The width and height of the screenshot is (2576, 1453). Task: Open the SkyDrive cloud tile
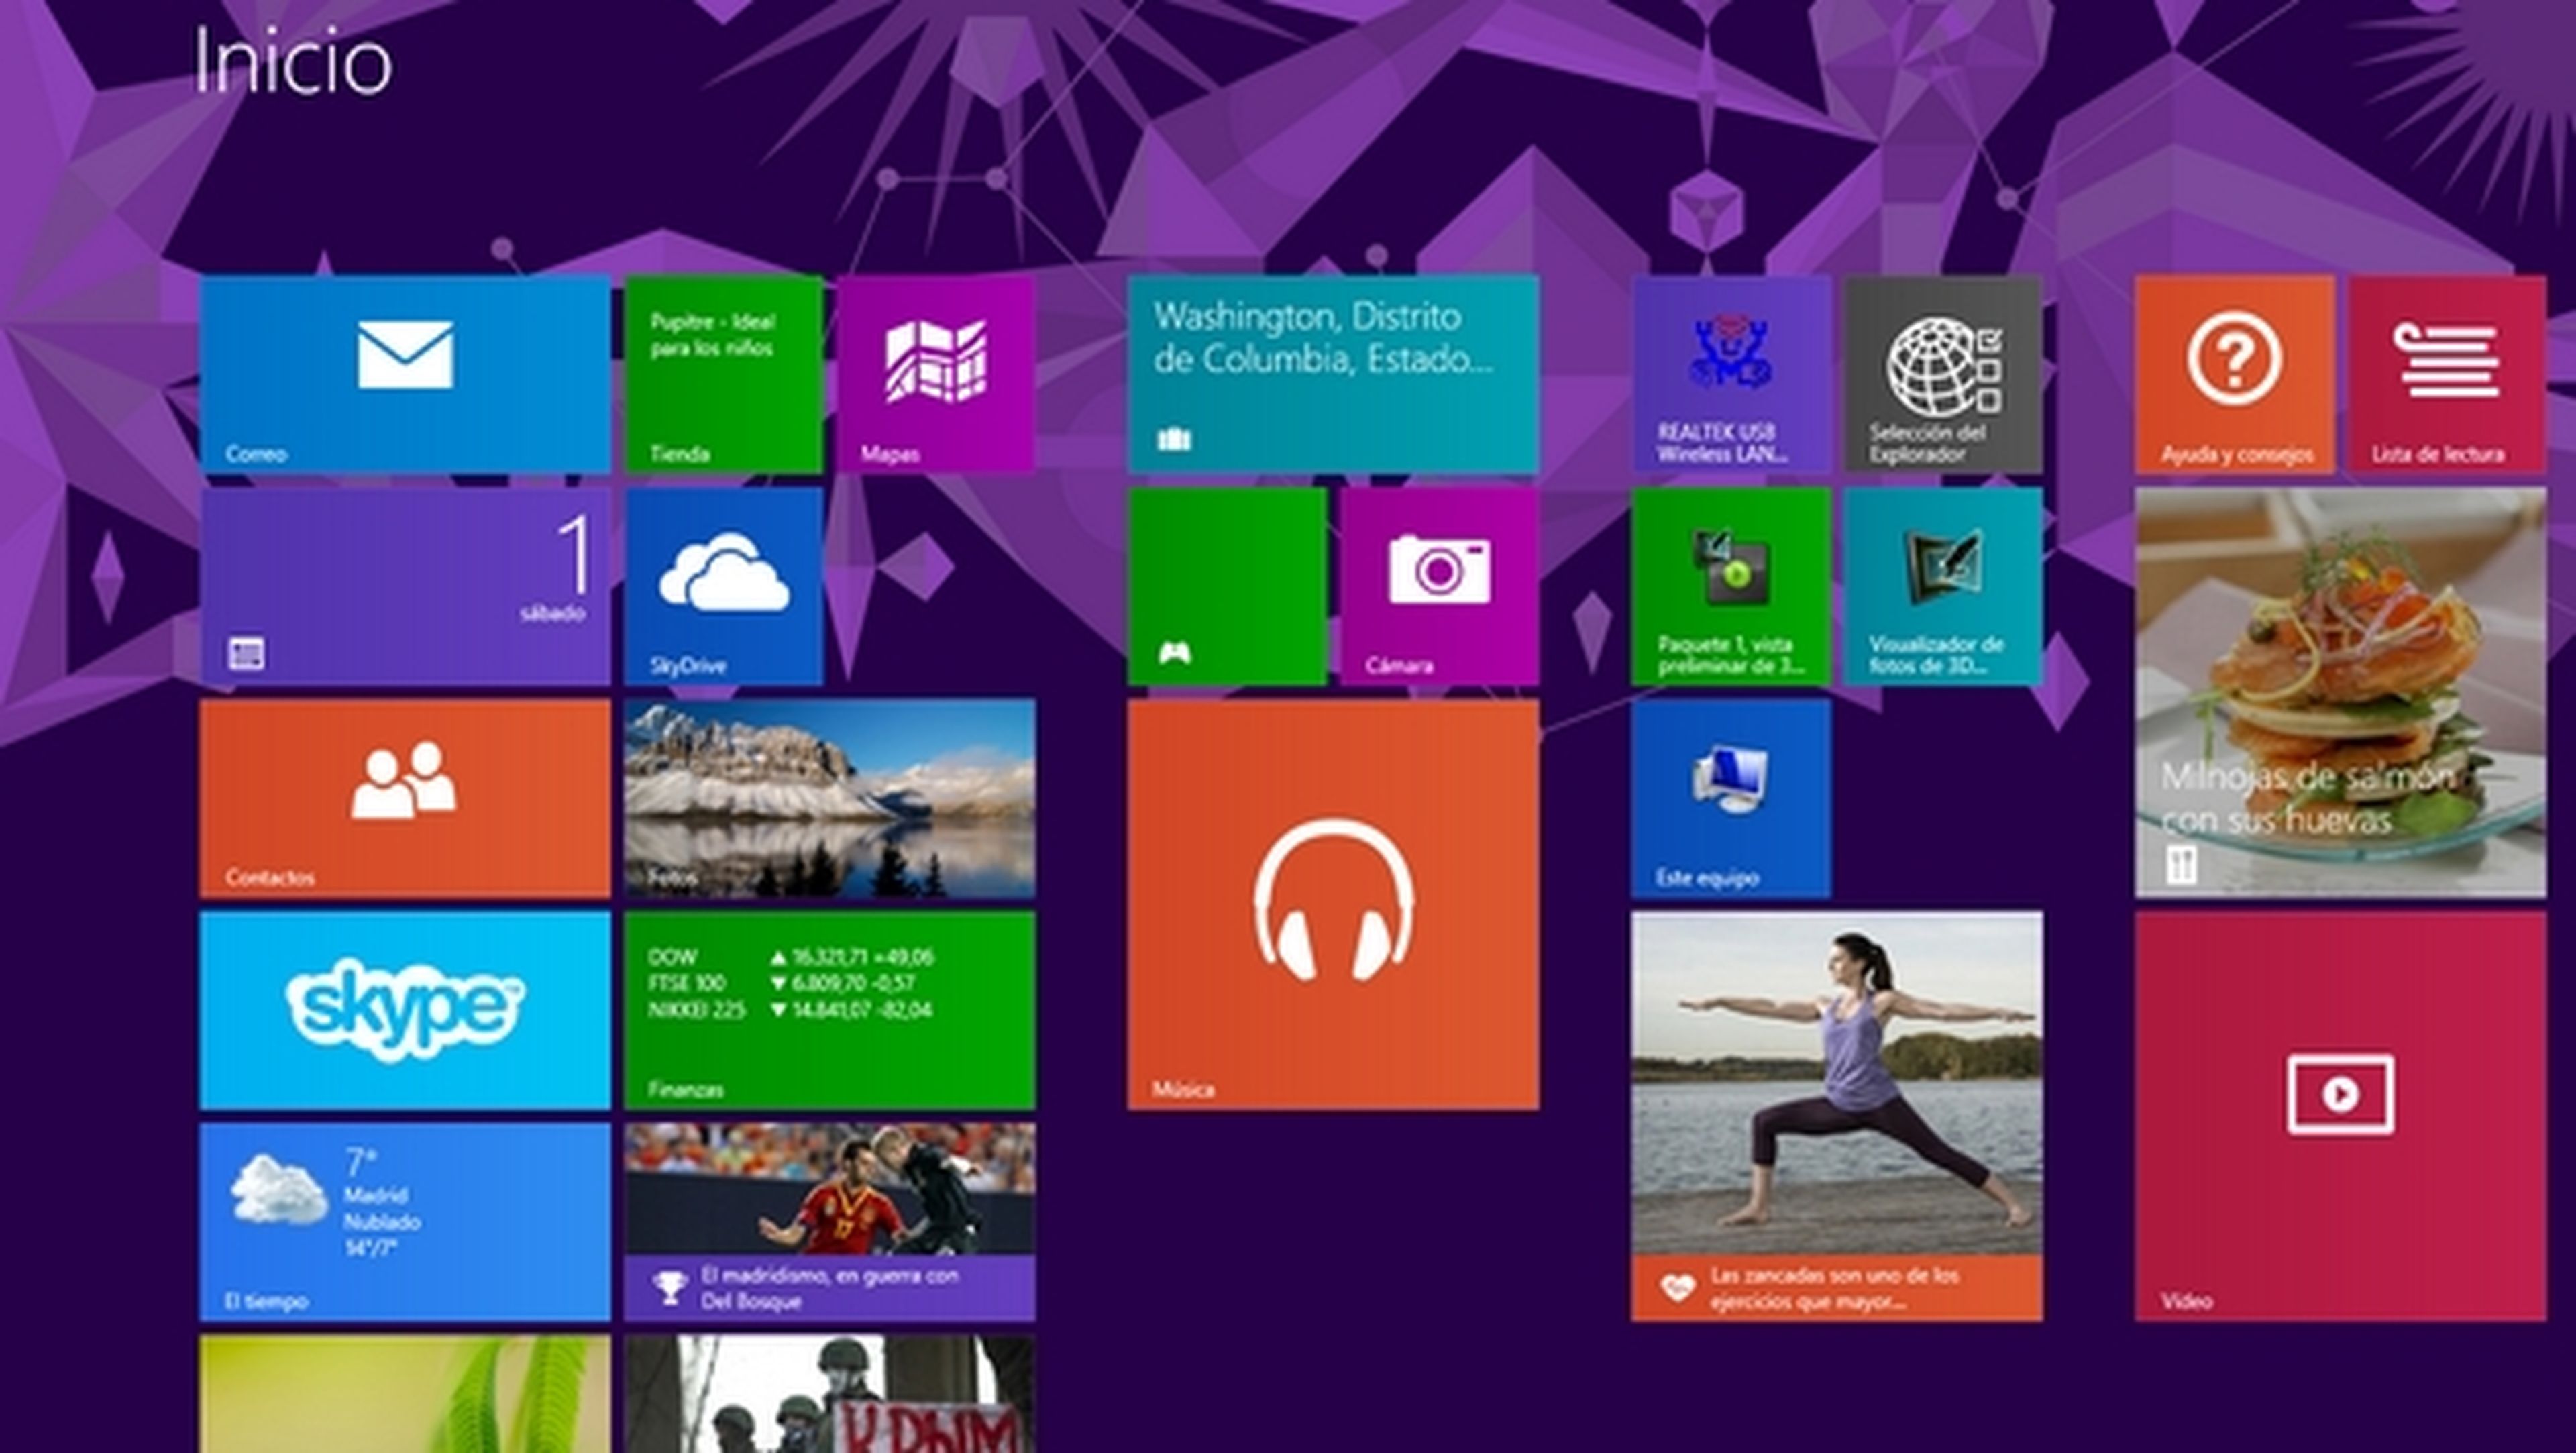pyautogui.click(x=724, y=585)
